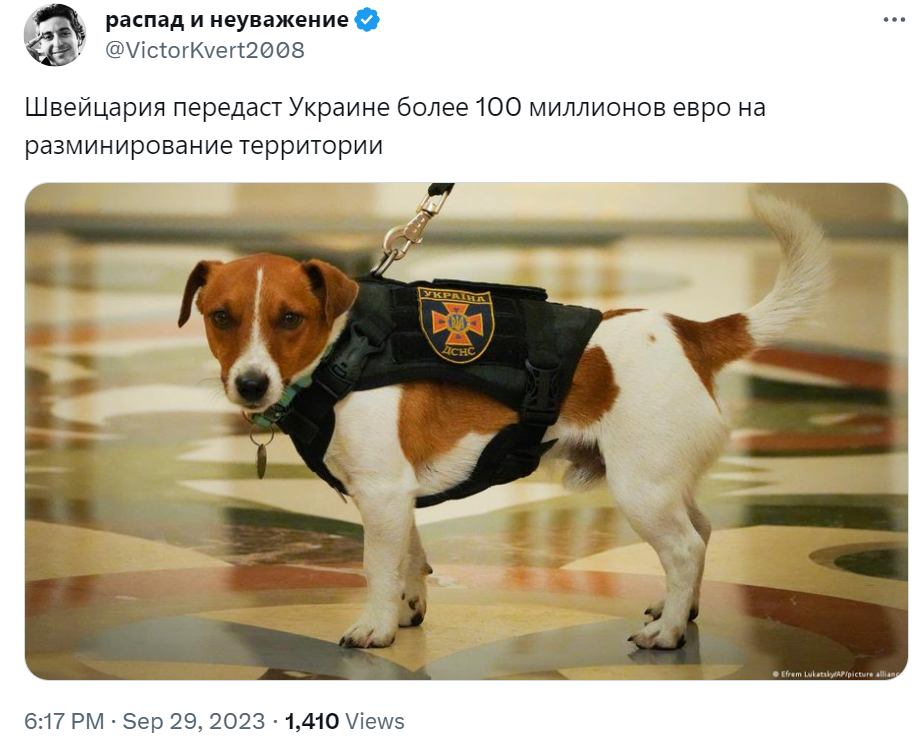Viewport: 924px width, 749px height.
Task: Open the @VictorKvert2008 handle link
Action: 204,51
